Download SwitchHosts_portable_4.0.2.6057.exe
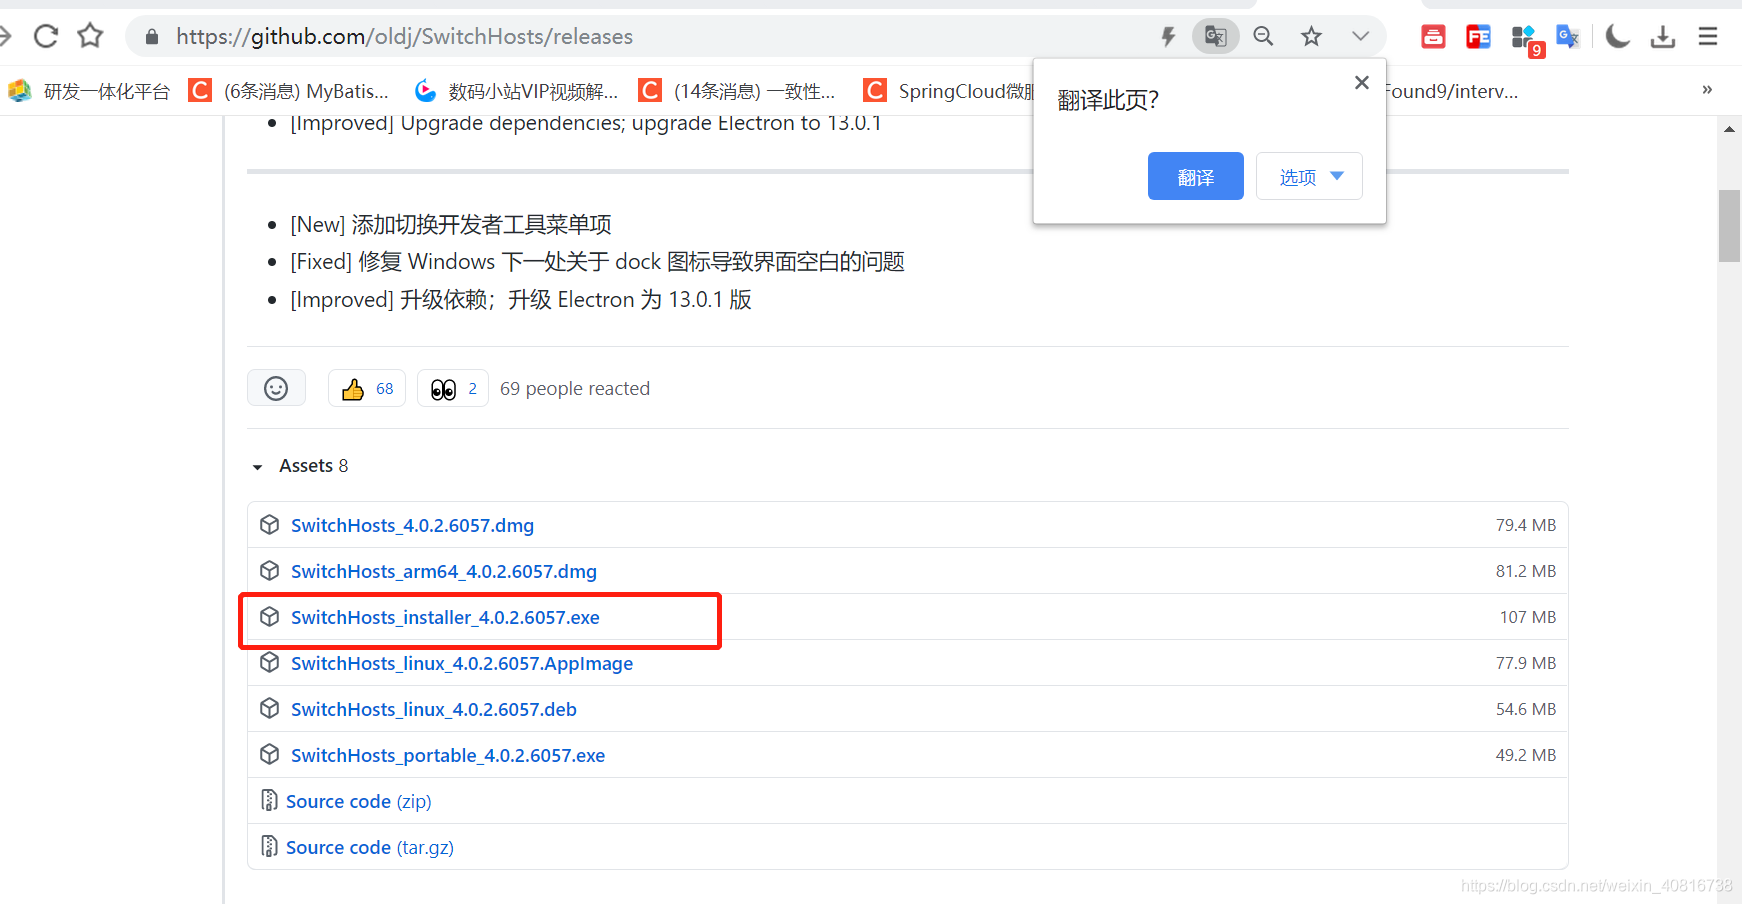The height and width of the screenshot is (904, 1742). (x=448, y=755)
